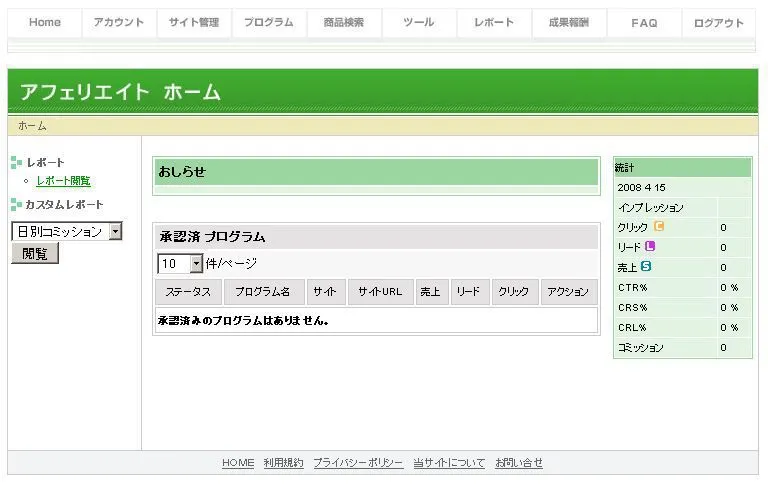Click the ログアウト menu item
The image size is (768, 488).
click(x=718, y=23)
